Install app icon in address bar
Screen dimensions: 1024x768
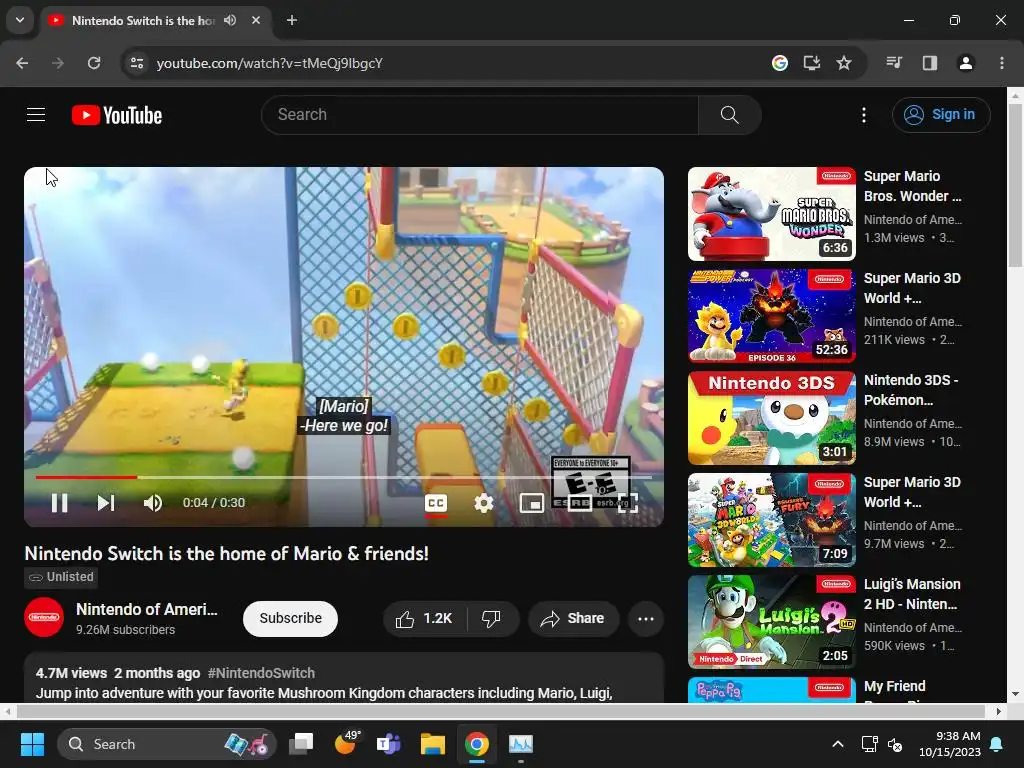tap(812, 63)
